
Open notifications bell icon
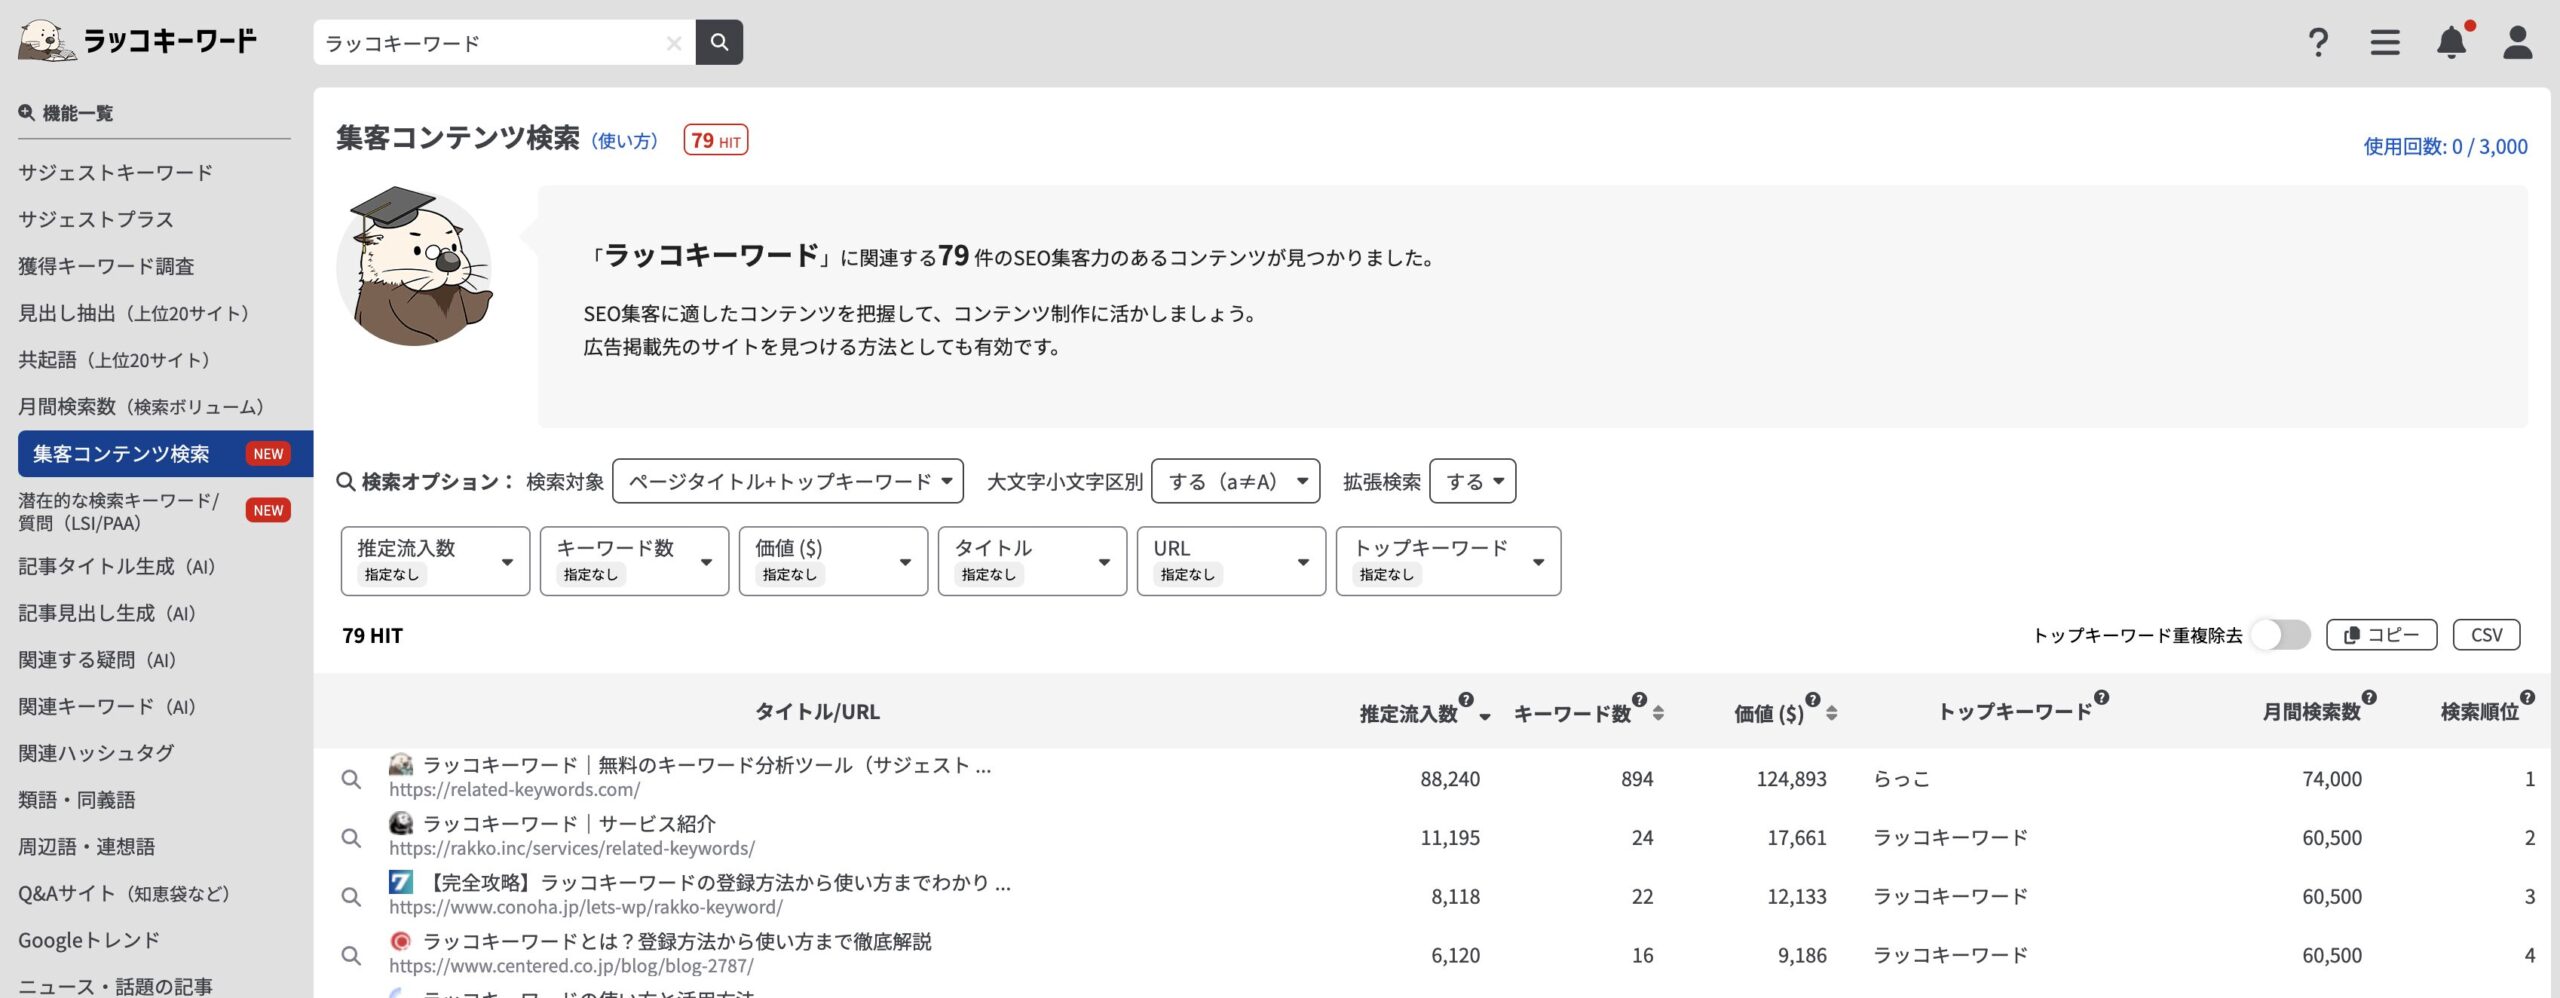pyautogui.click(x=2452, y=41)
